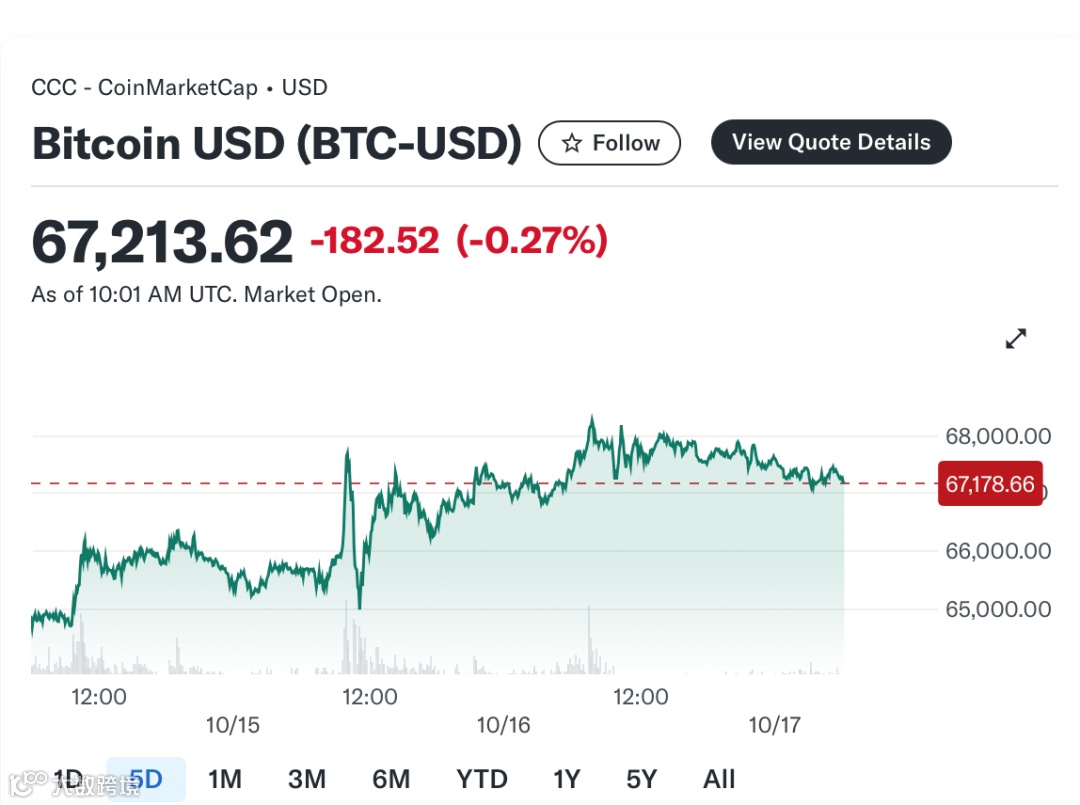Click the 10/15 date axis label
Viewport: 1080px width, 805px height.
(x=232, y=725)
